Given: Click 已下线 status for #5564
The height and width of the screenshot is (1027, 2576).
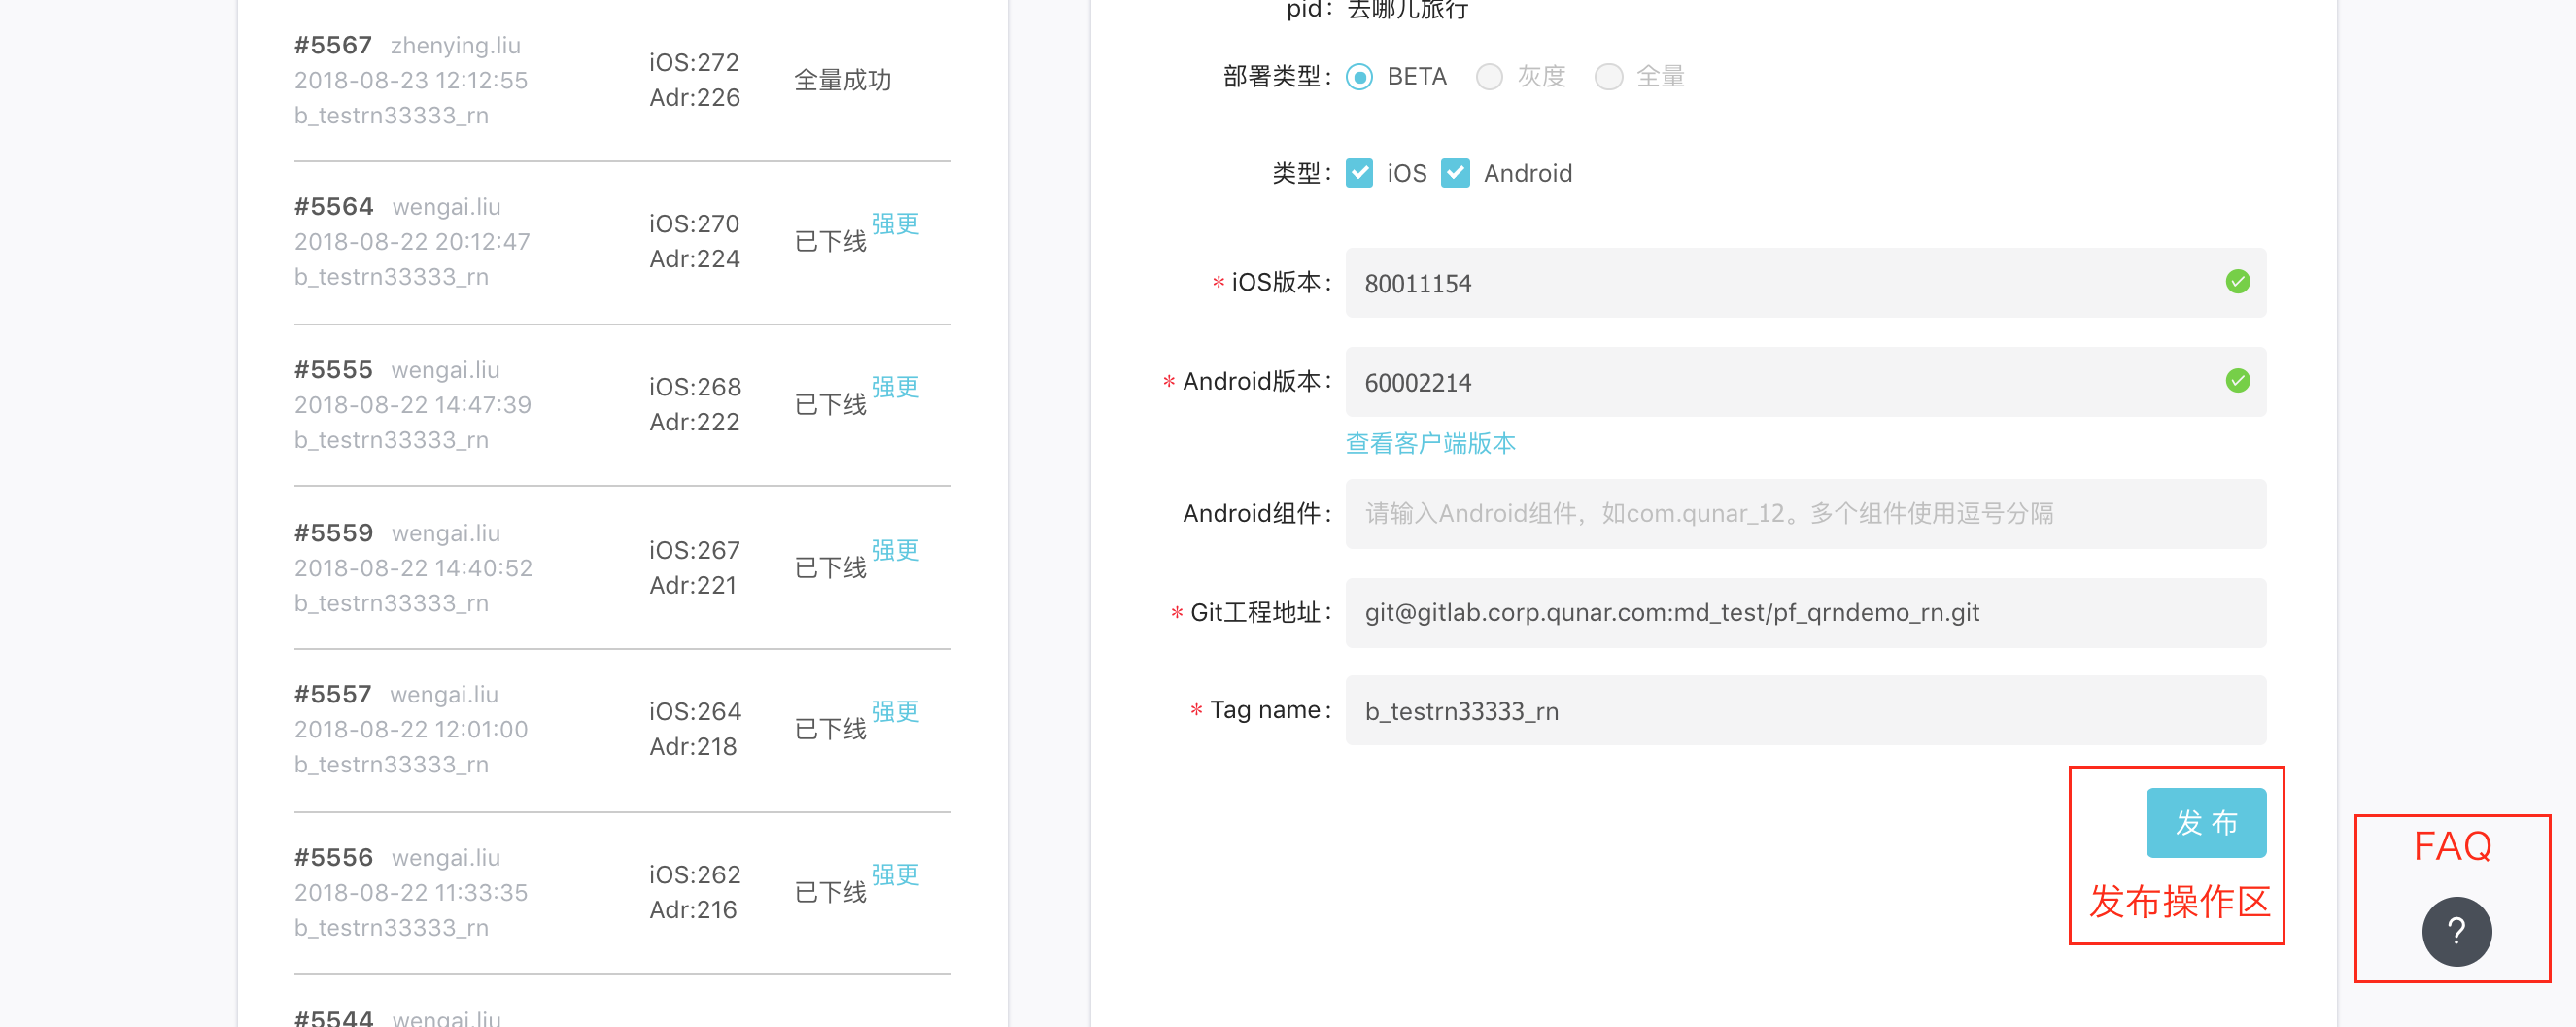Looking at the screenshot, I should click(x=830, y=241).
